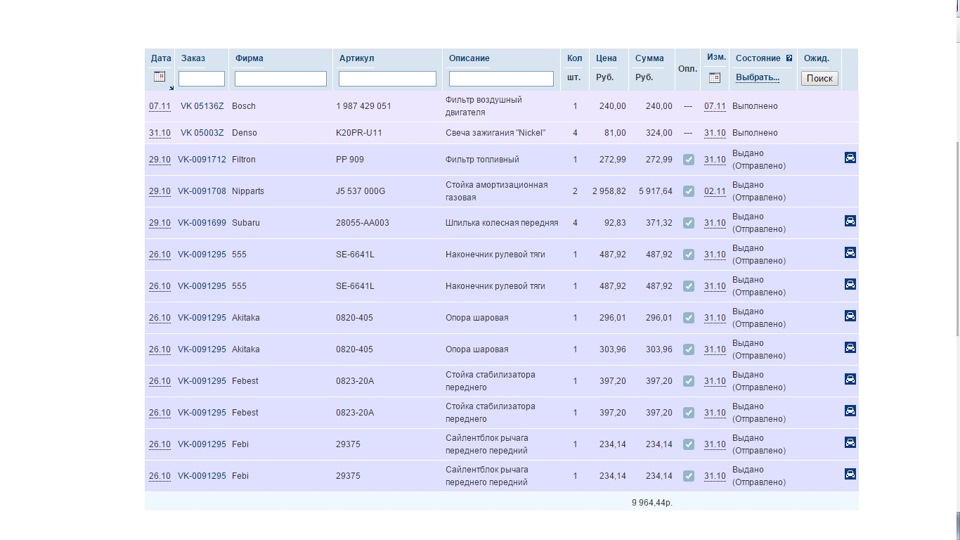
Task: Select order number VK 05136Z
Action: click(202, 106)
